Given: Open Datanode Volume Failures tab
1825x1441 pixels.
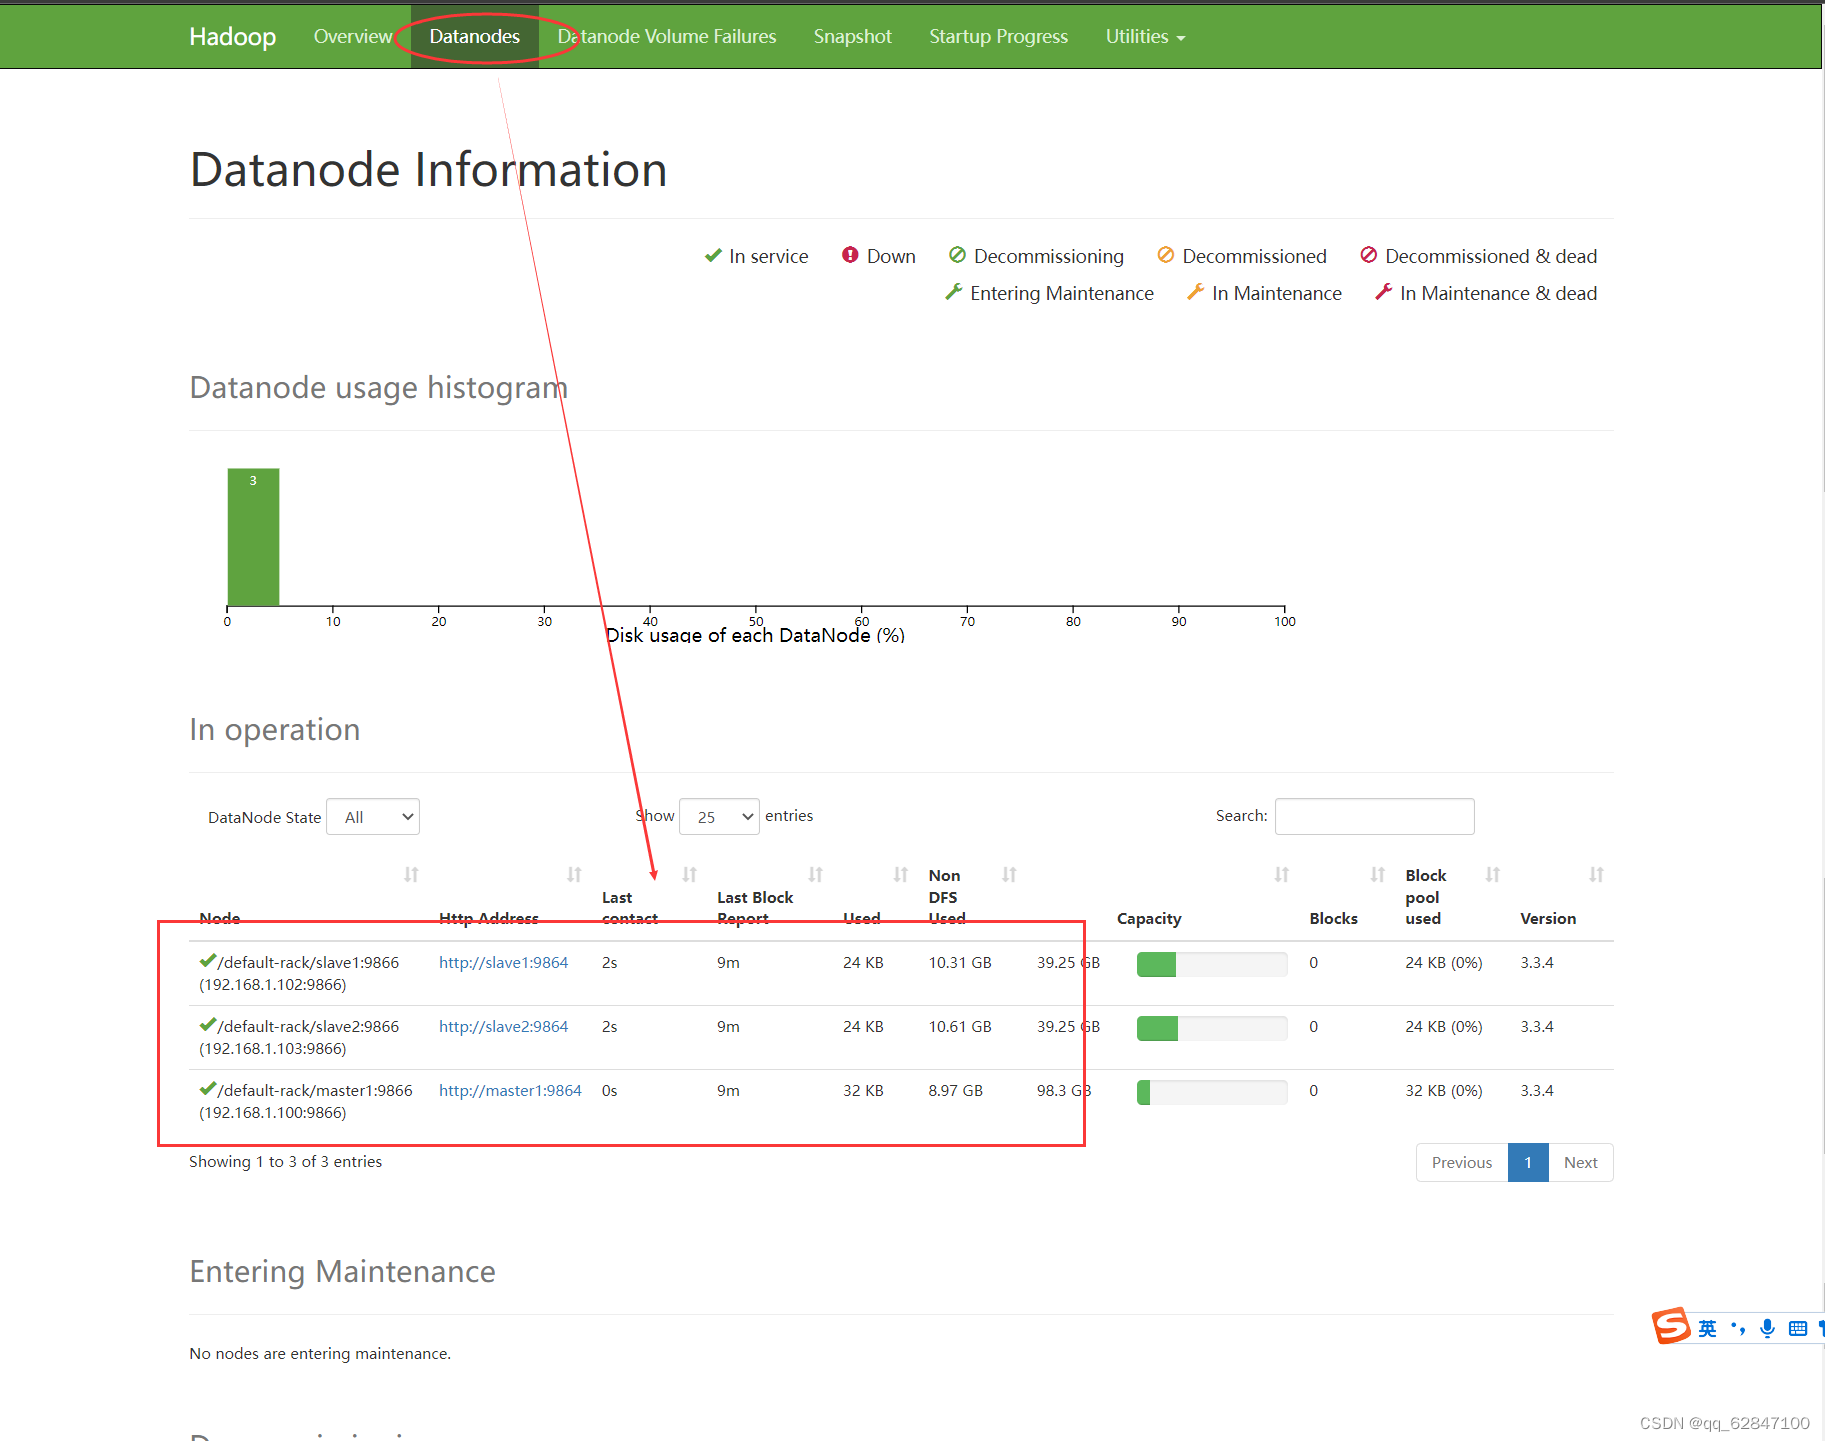Looking at the screenshot, I should (x=667, y=37).
